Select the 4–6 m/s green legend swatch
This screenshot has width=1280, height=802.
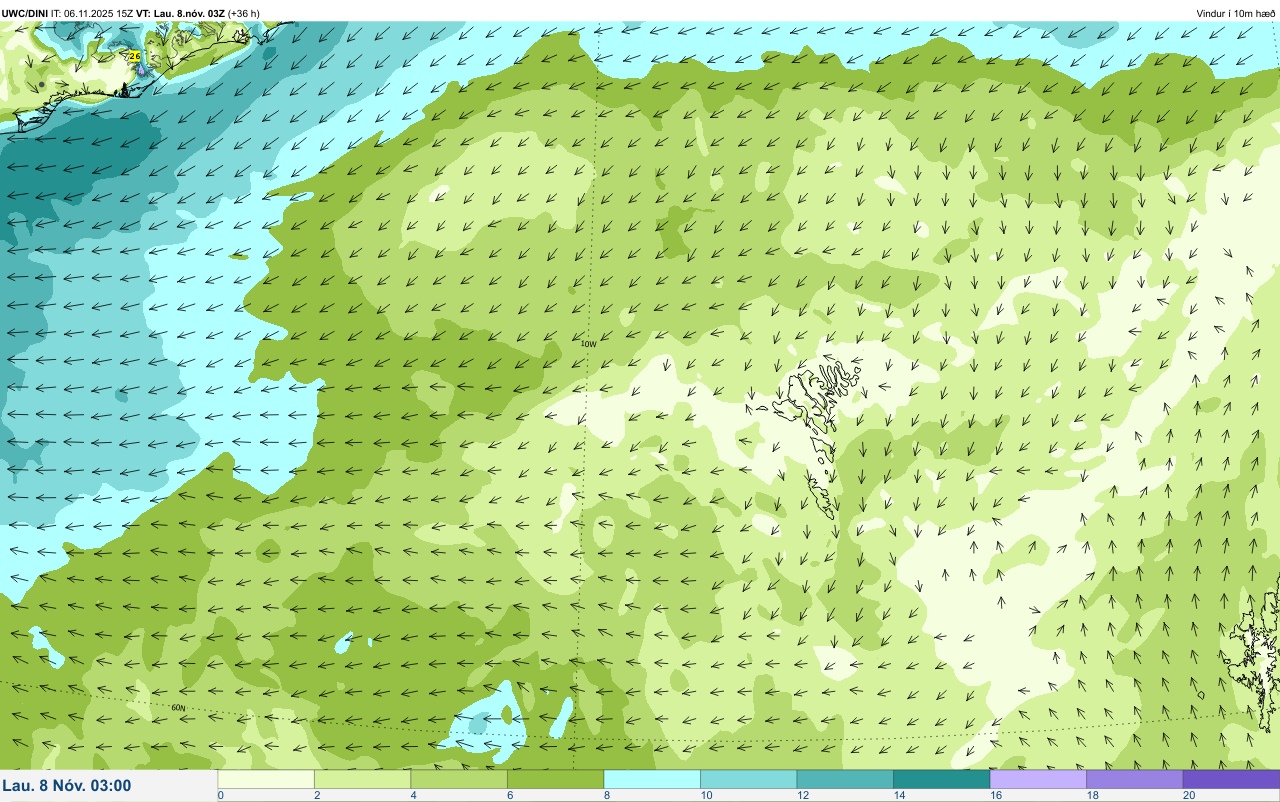click(459, 779)
